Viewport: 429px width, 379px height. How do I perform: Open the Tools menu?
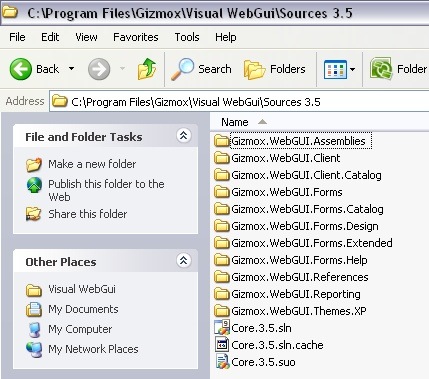187,37
